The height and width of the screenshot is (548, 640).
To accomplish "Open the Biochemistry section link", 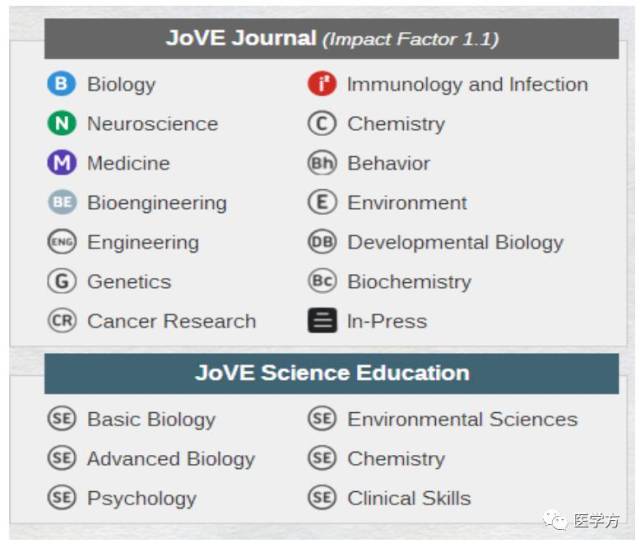I will click(409, 282).
